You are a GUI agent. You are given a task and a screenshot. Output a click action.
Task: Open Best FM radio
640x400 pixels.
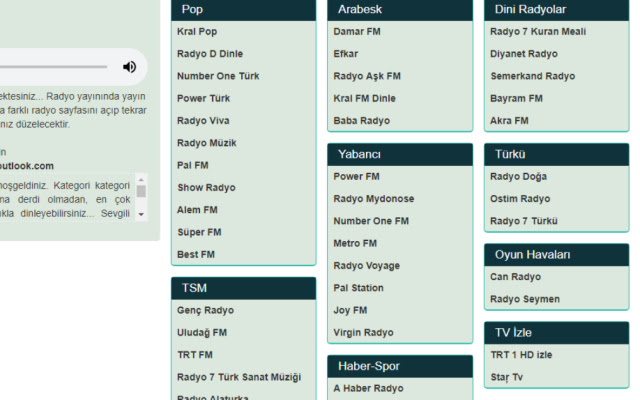click(196, 254)
